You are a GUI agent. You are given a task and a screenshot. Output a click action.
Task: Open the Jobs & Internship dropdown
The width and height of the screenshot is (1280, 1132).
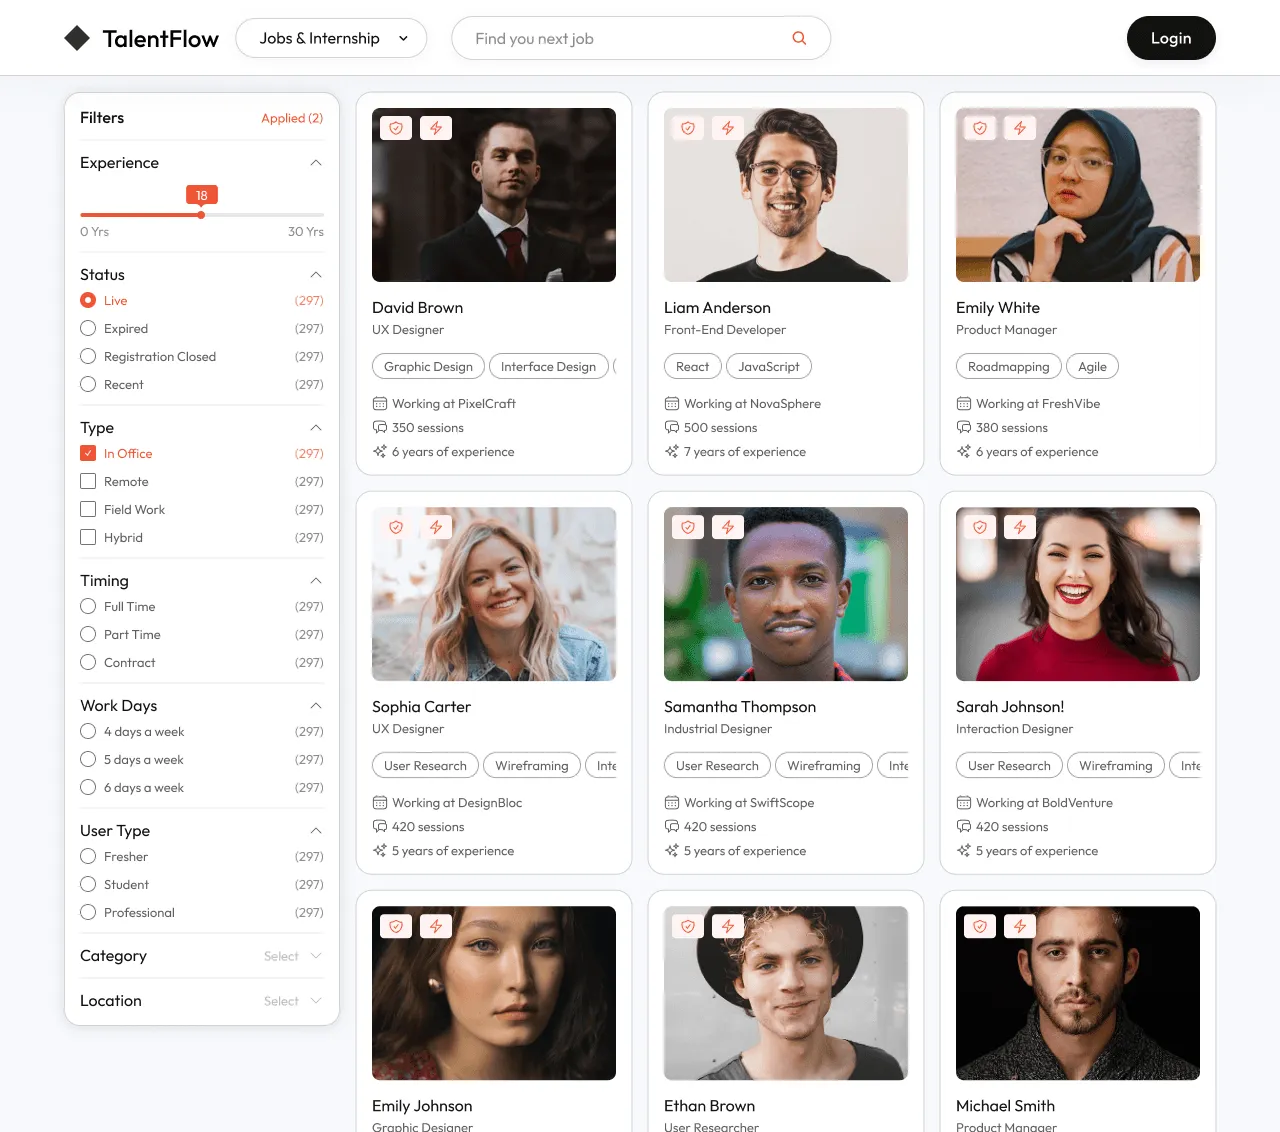[x=331, y=37]
